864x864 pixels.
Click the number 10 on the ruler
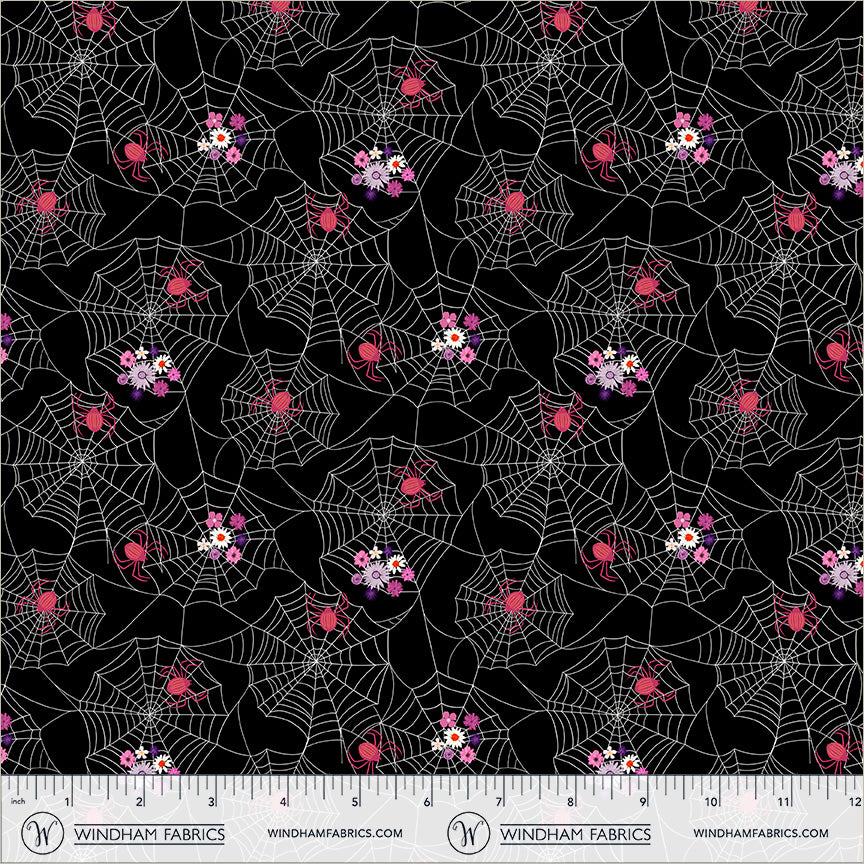711,801
